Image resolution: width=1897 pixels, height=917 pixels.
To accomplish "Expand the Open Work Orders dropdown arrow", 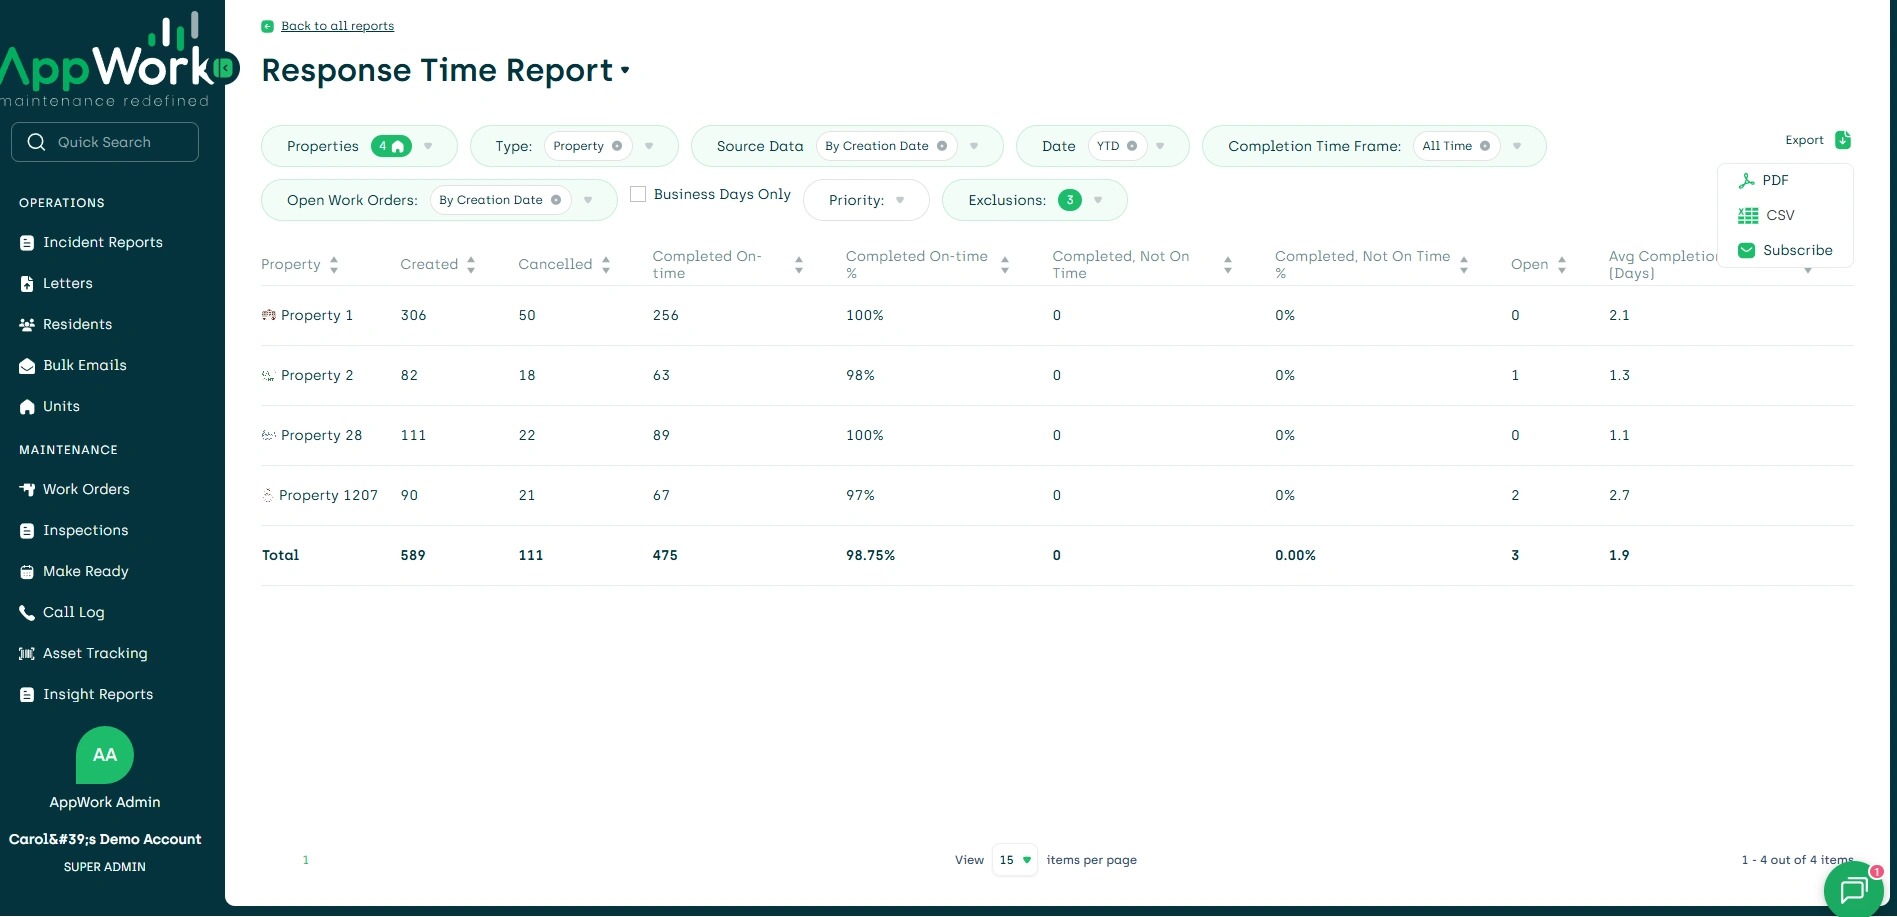I will pos(588,200).
